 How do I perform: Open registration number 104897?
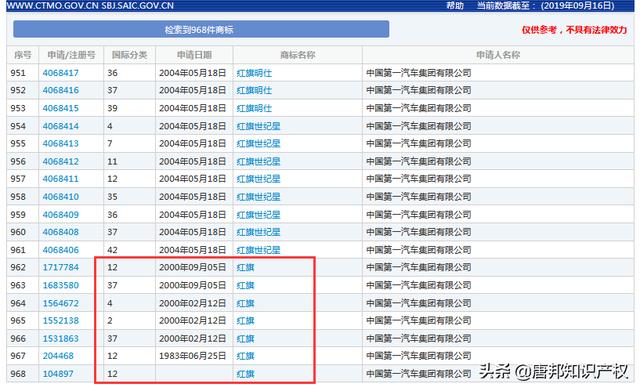click(58, 373)
